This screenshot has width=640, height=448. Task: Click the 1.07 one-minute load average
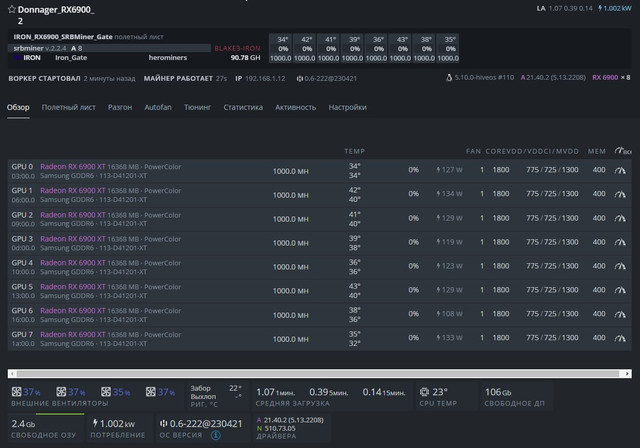tap(275, 392)
